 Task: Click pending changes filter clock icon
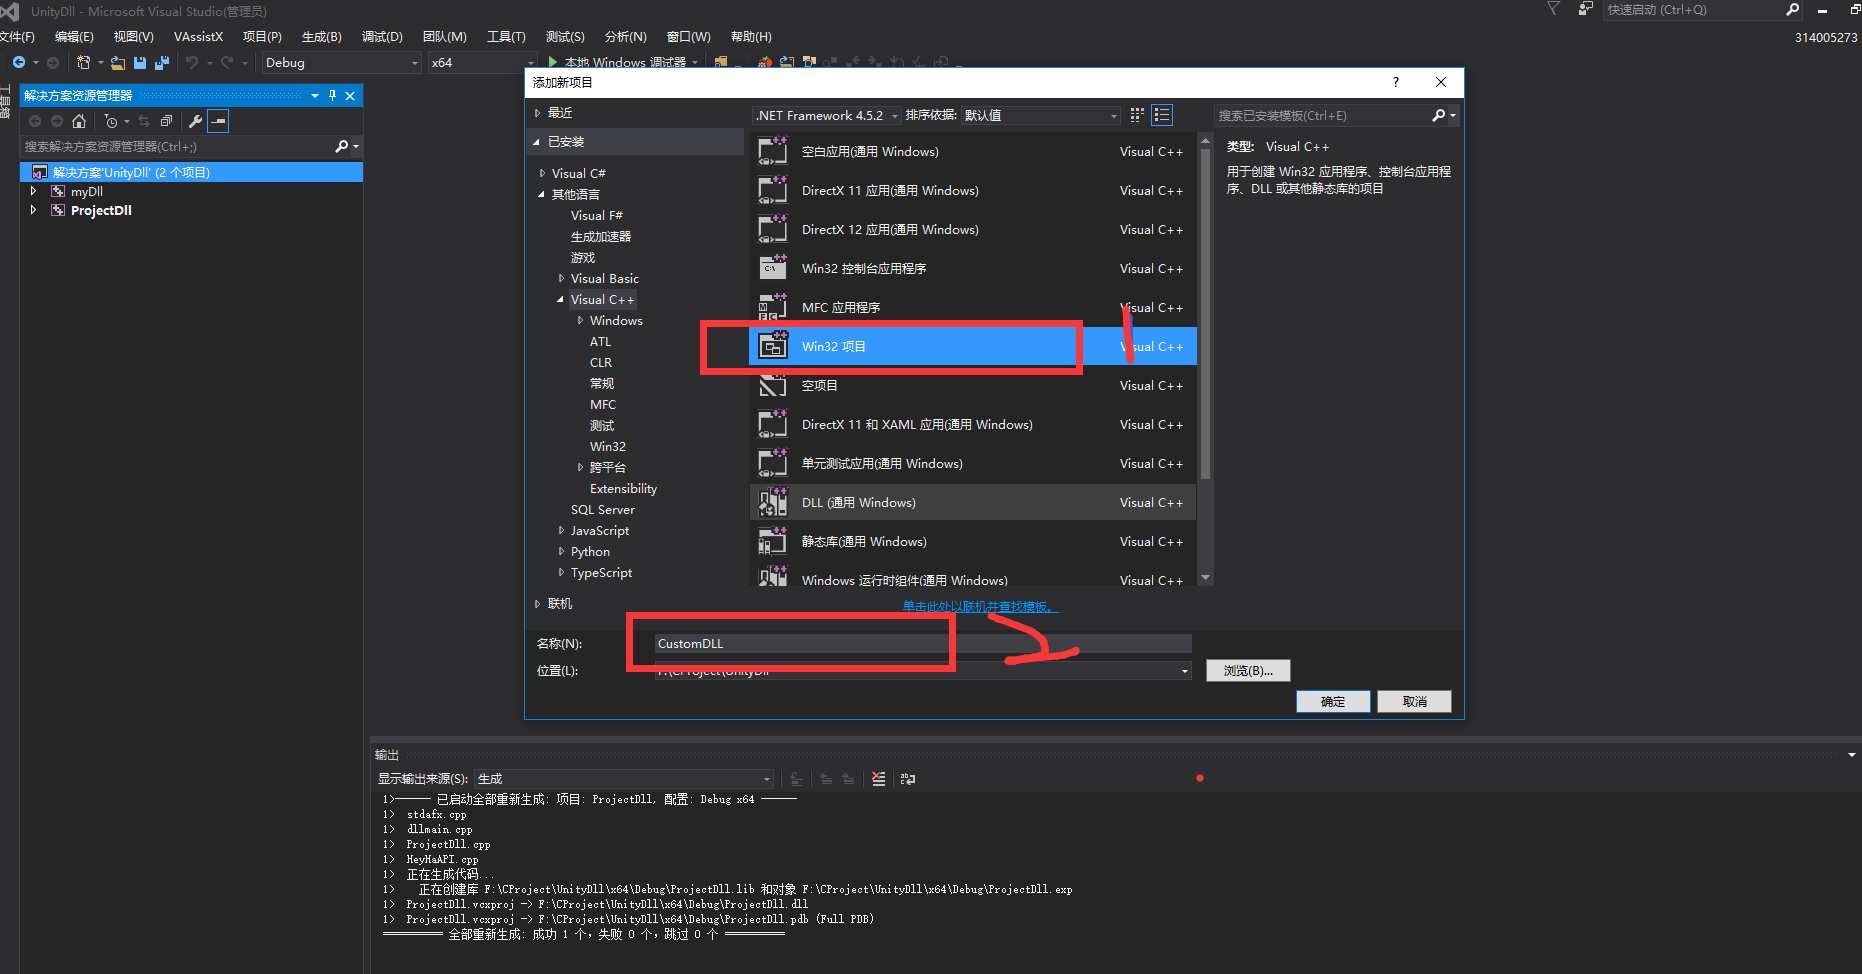111,121
